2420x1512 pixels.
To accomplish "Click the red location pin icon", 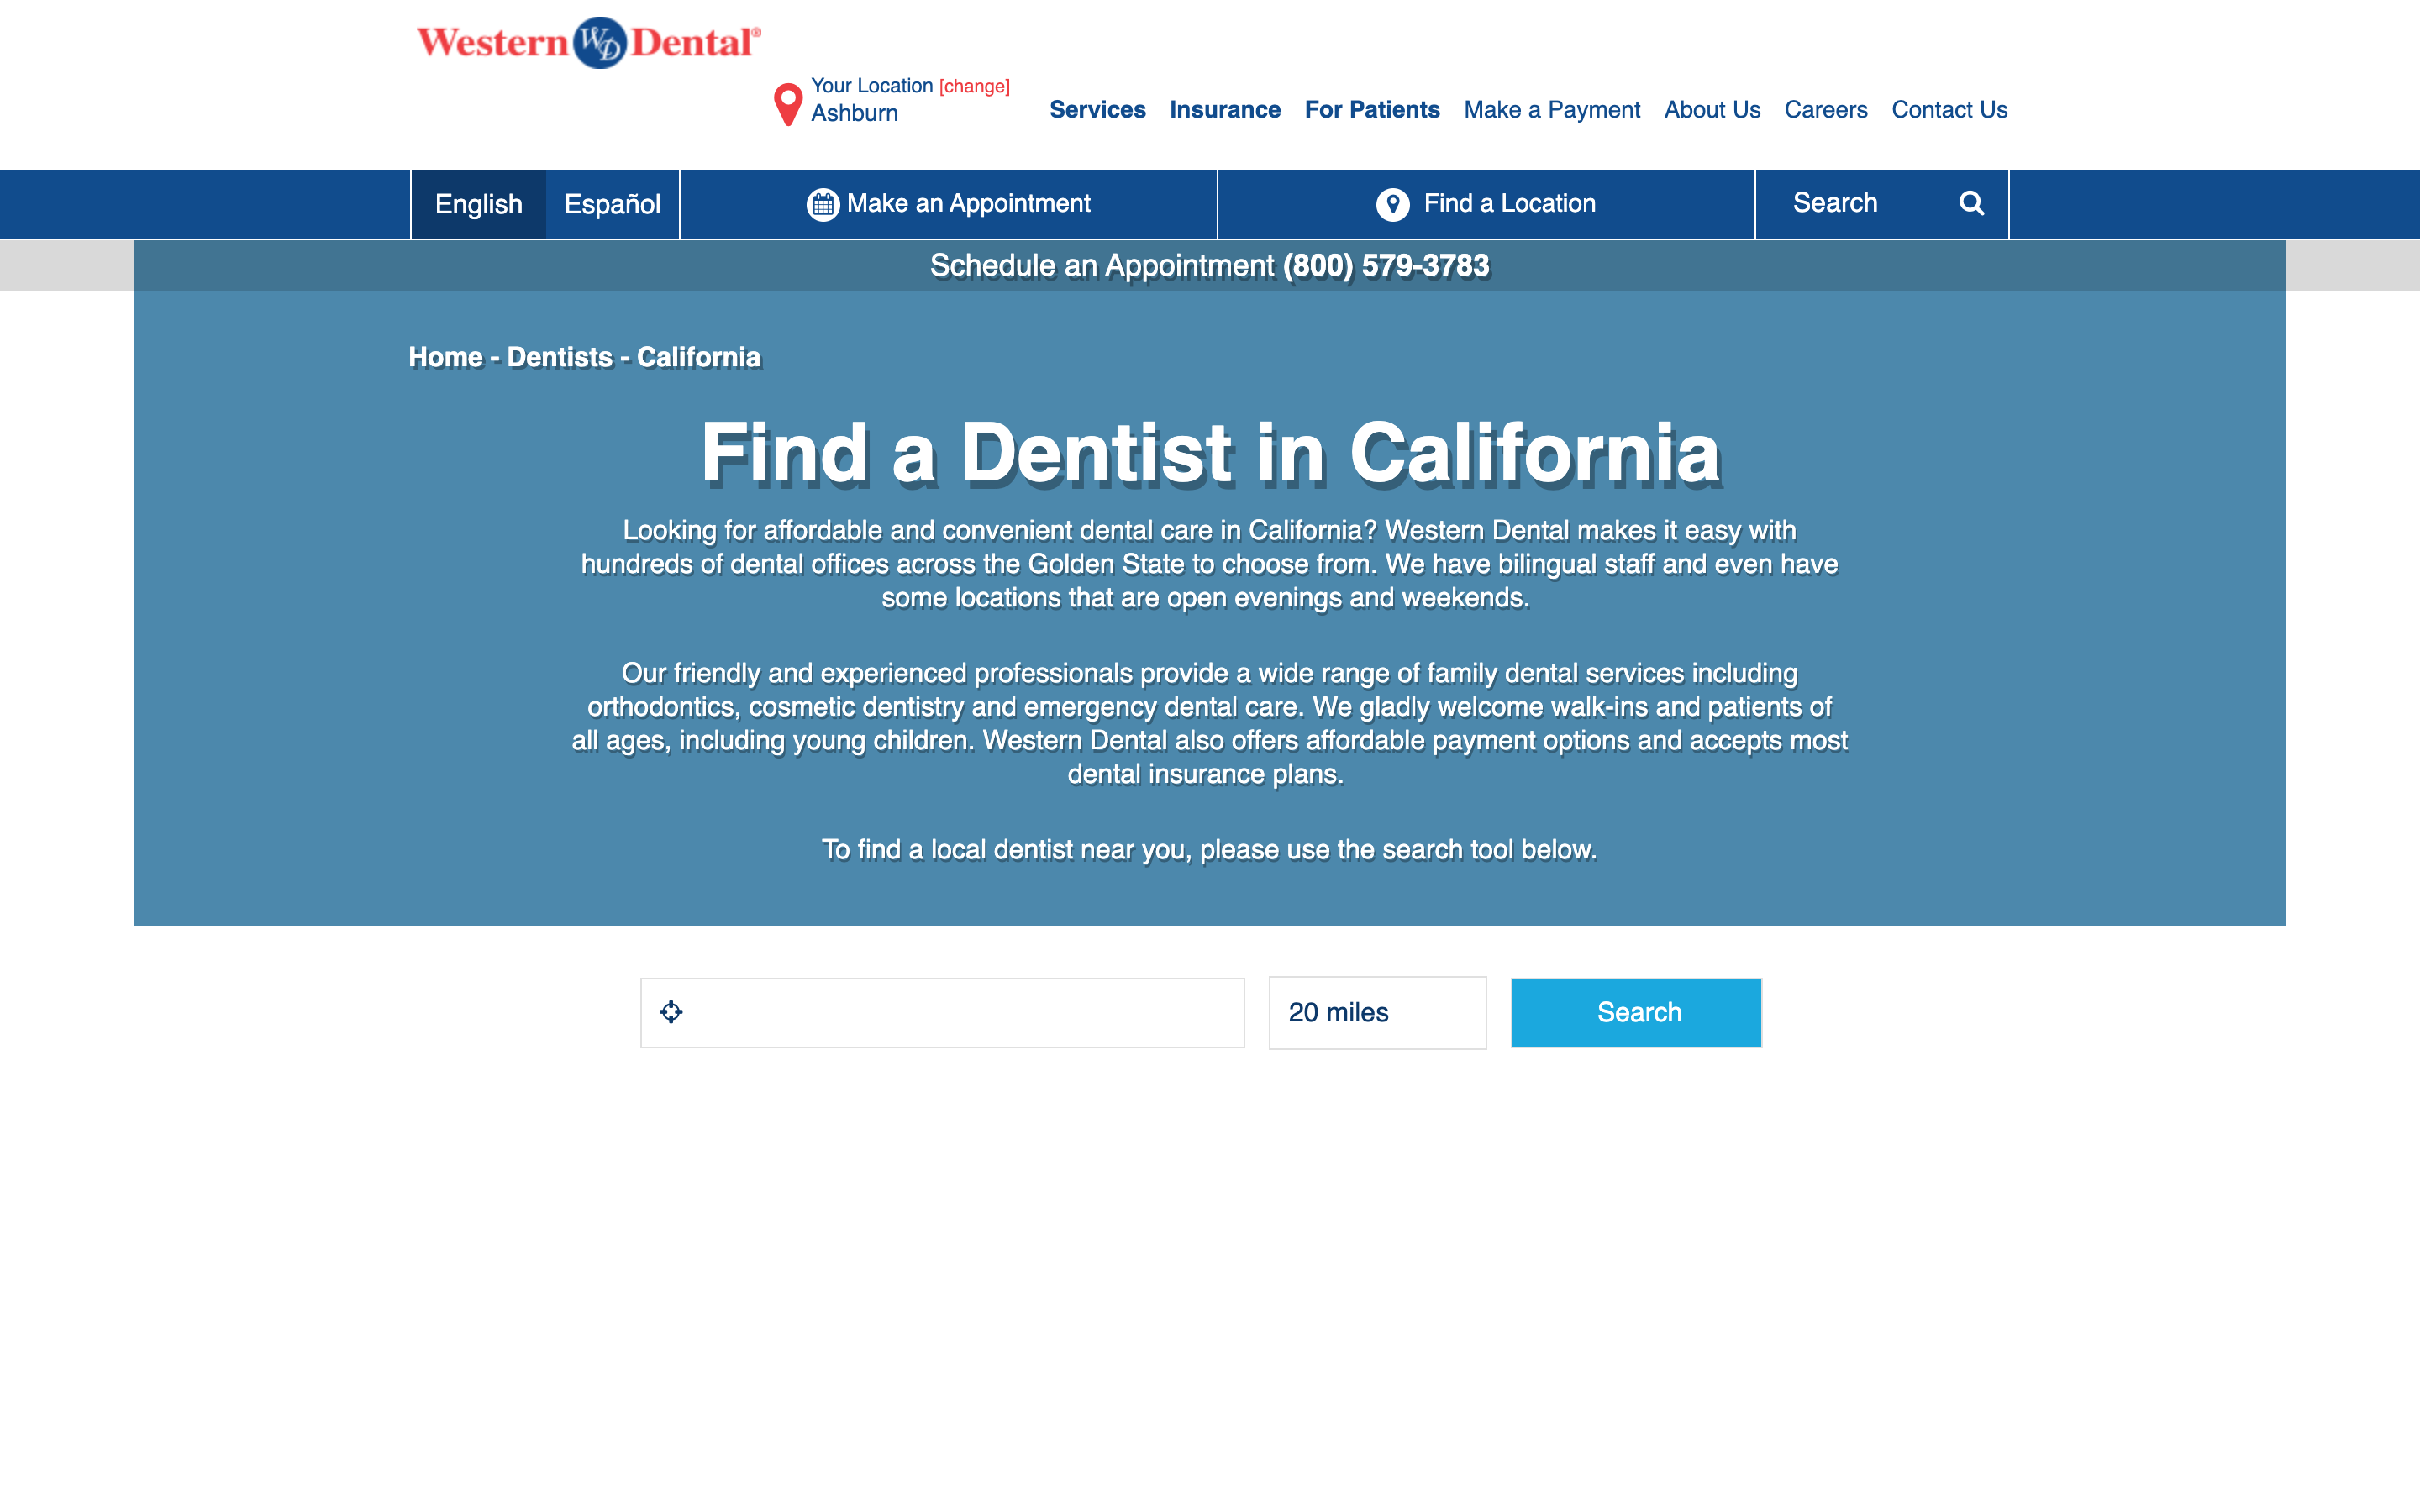I will [788, 104].
